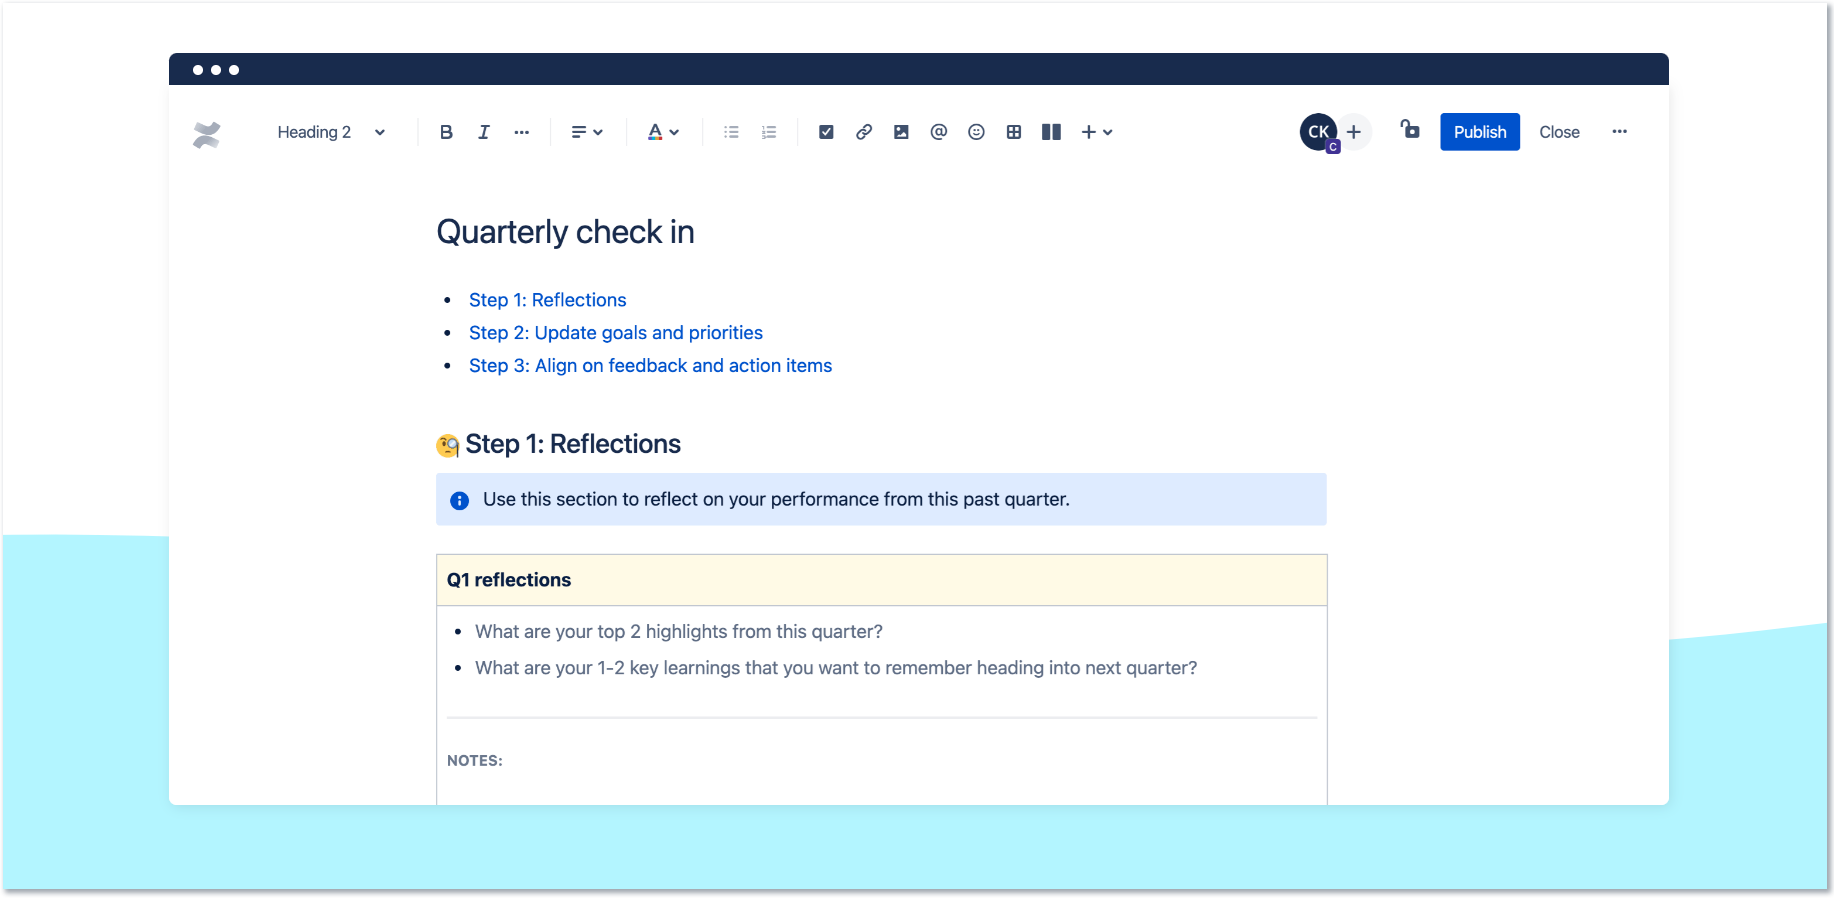
Task: Toggle bold formatting
Action: [446, 132]
